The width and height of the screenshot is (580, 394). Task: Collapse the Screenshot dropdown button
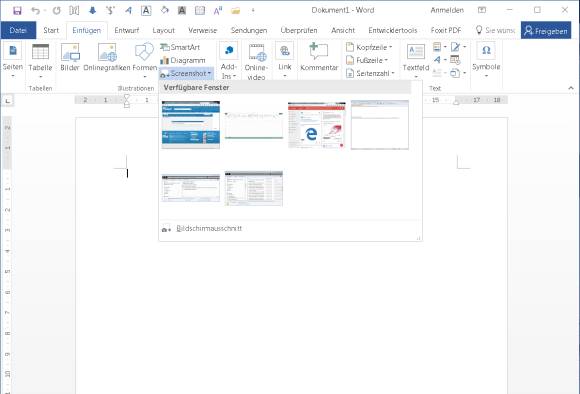(x=186, y=74)
